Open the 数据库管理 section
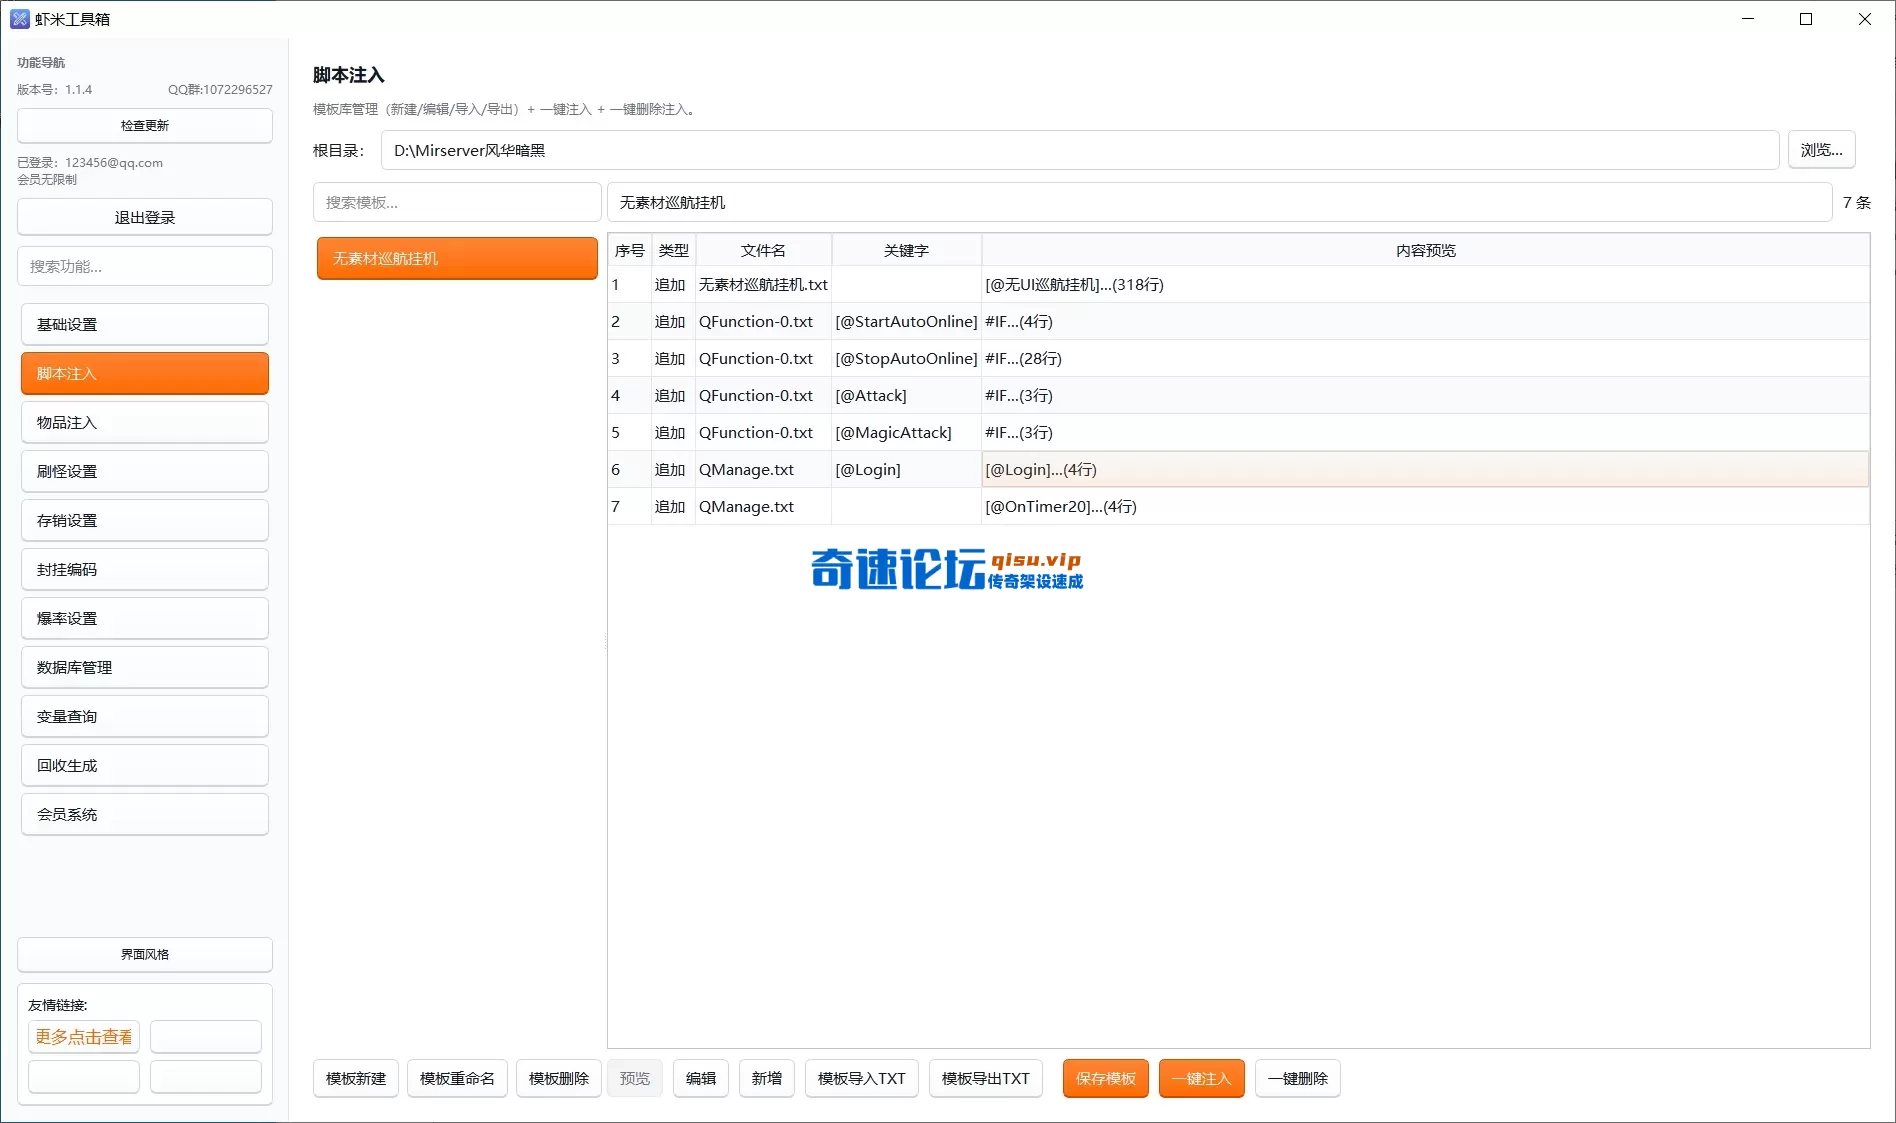The width and height of the screenshot is (1896, 1123). 144,667
